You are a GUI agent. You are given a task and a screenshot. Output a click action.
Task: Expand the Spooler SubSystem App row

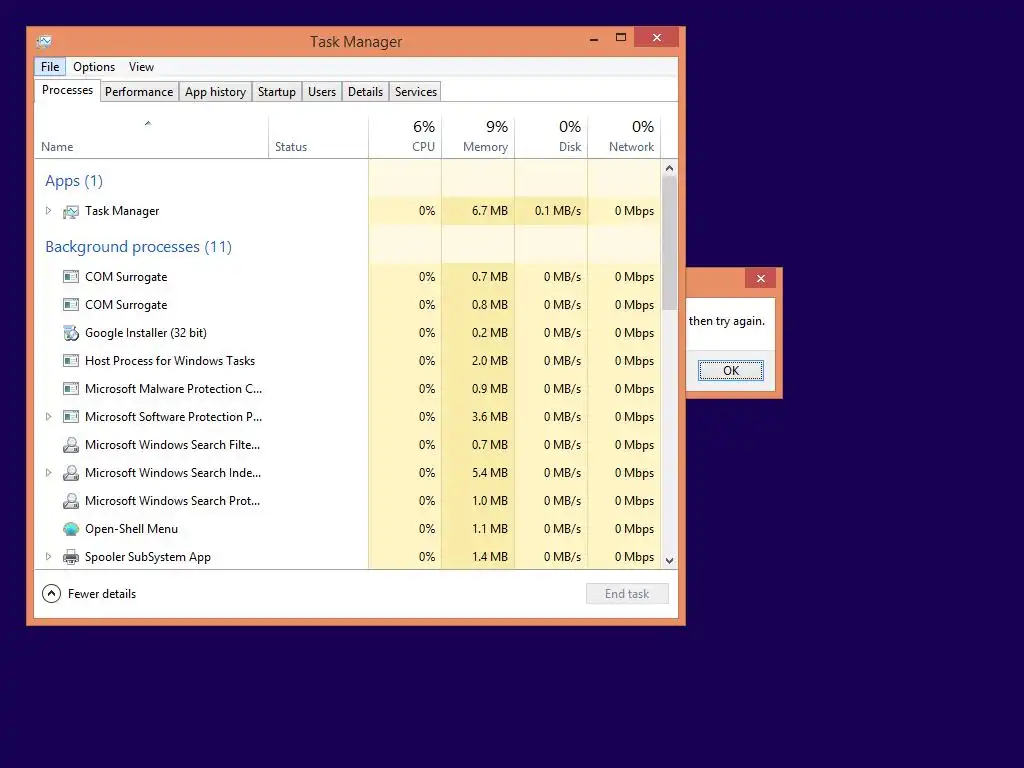pos(48,556)
